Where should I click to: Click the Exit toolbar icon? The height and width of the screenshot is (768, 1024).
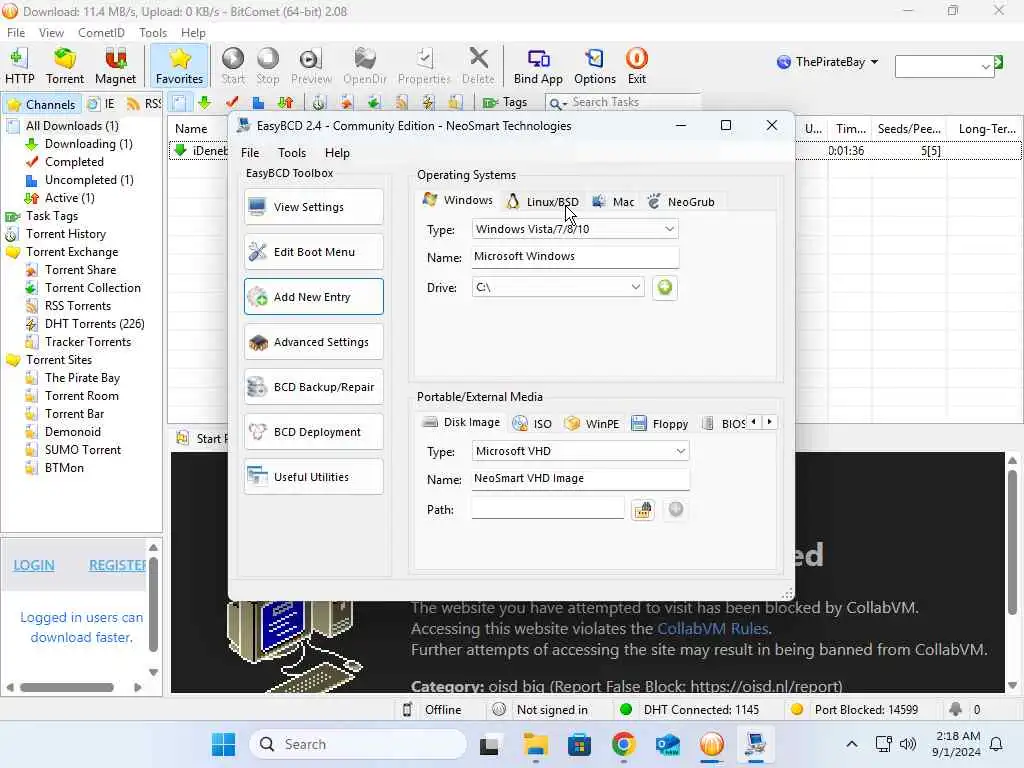coord(637,66)
